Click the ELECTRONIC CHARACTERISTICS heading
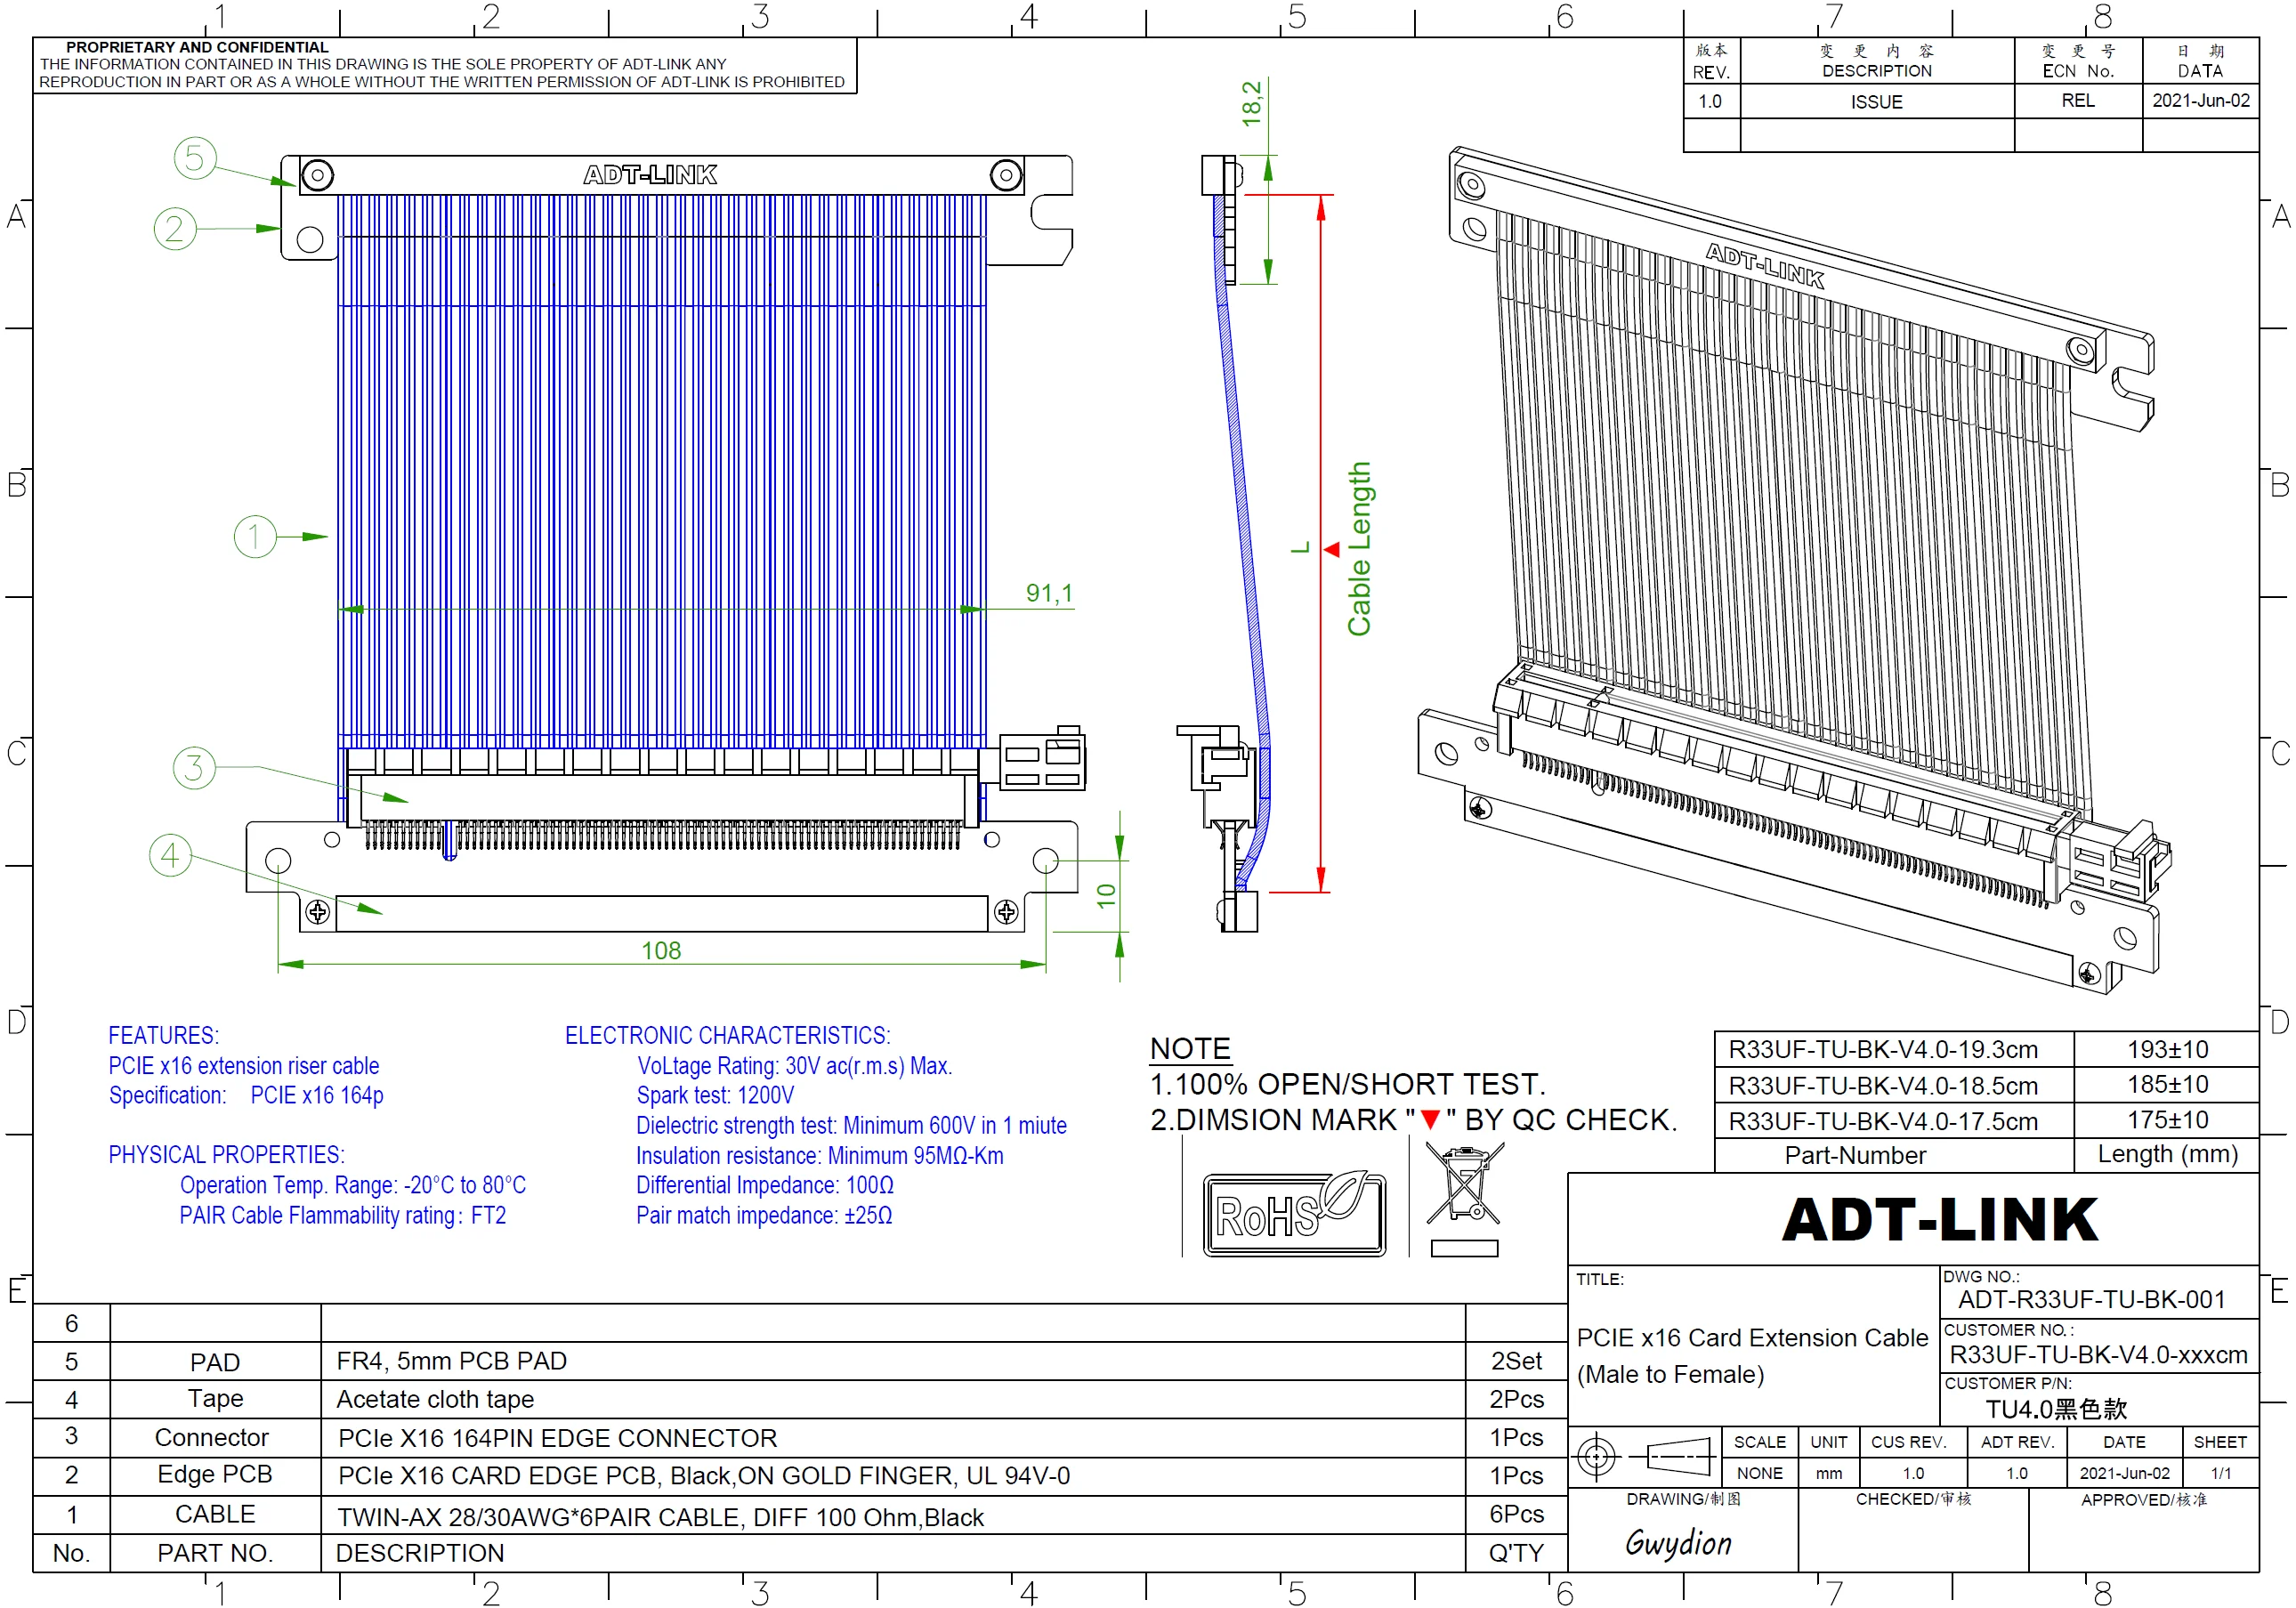The height and width of the screenshot is (1608, 2296). click(727, 1035)
